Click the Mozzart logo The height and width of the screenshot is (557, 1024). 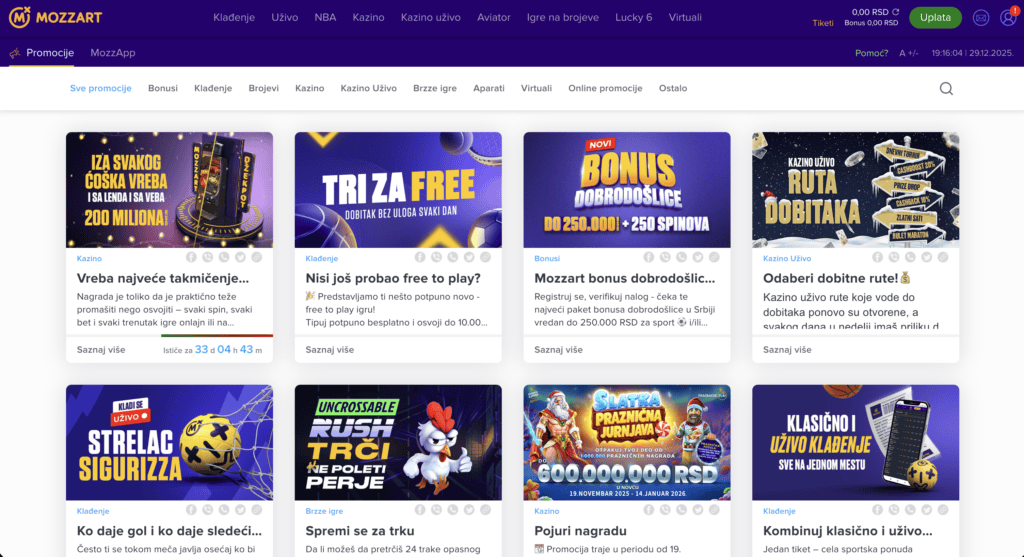[x=56, y=17]
